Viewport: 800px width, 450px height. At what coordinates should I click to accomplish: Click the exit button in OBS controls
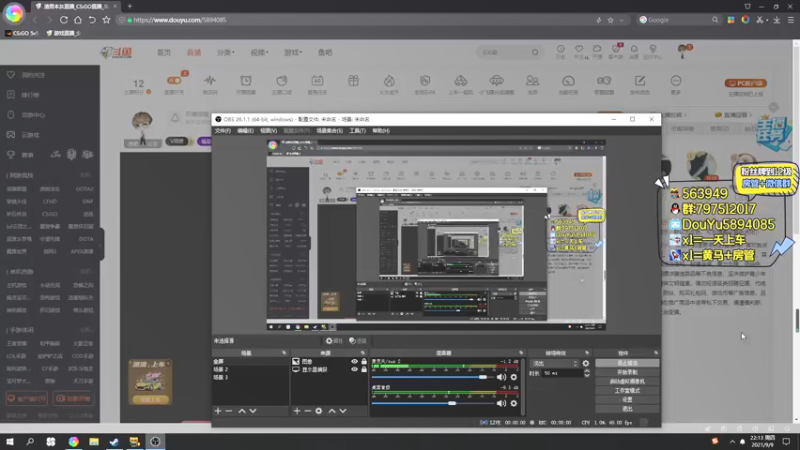[x=627, y=409]
